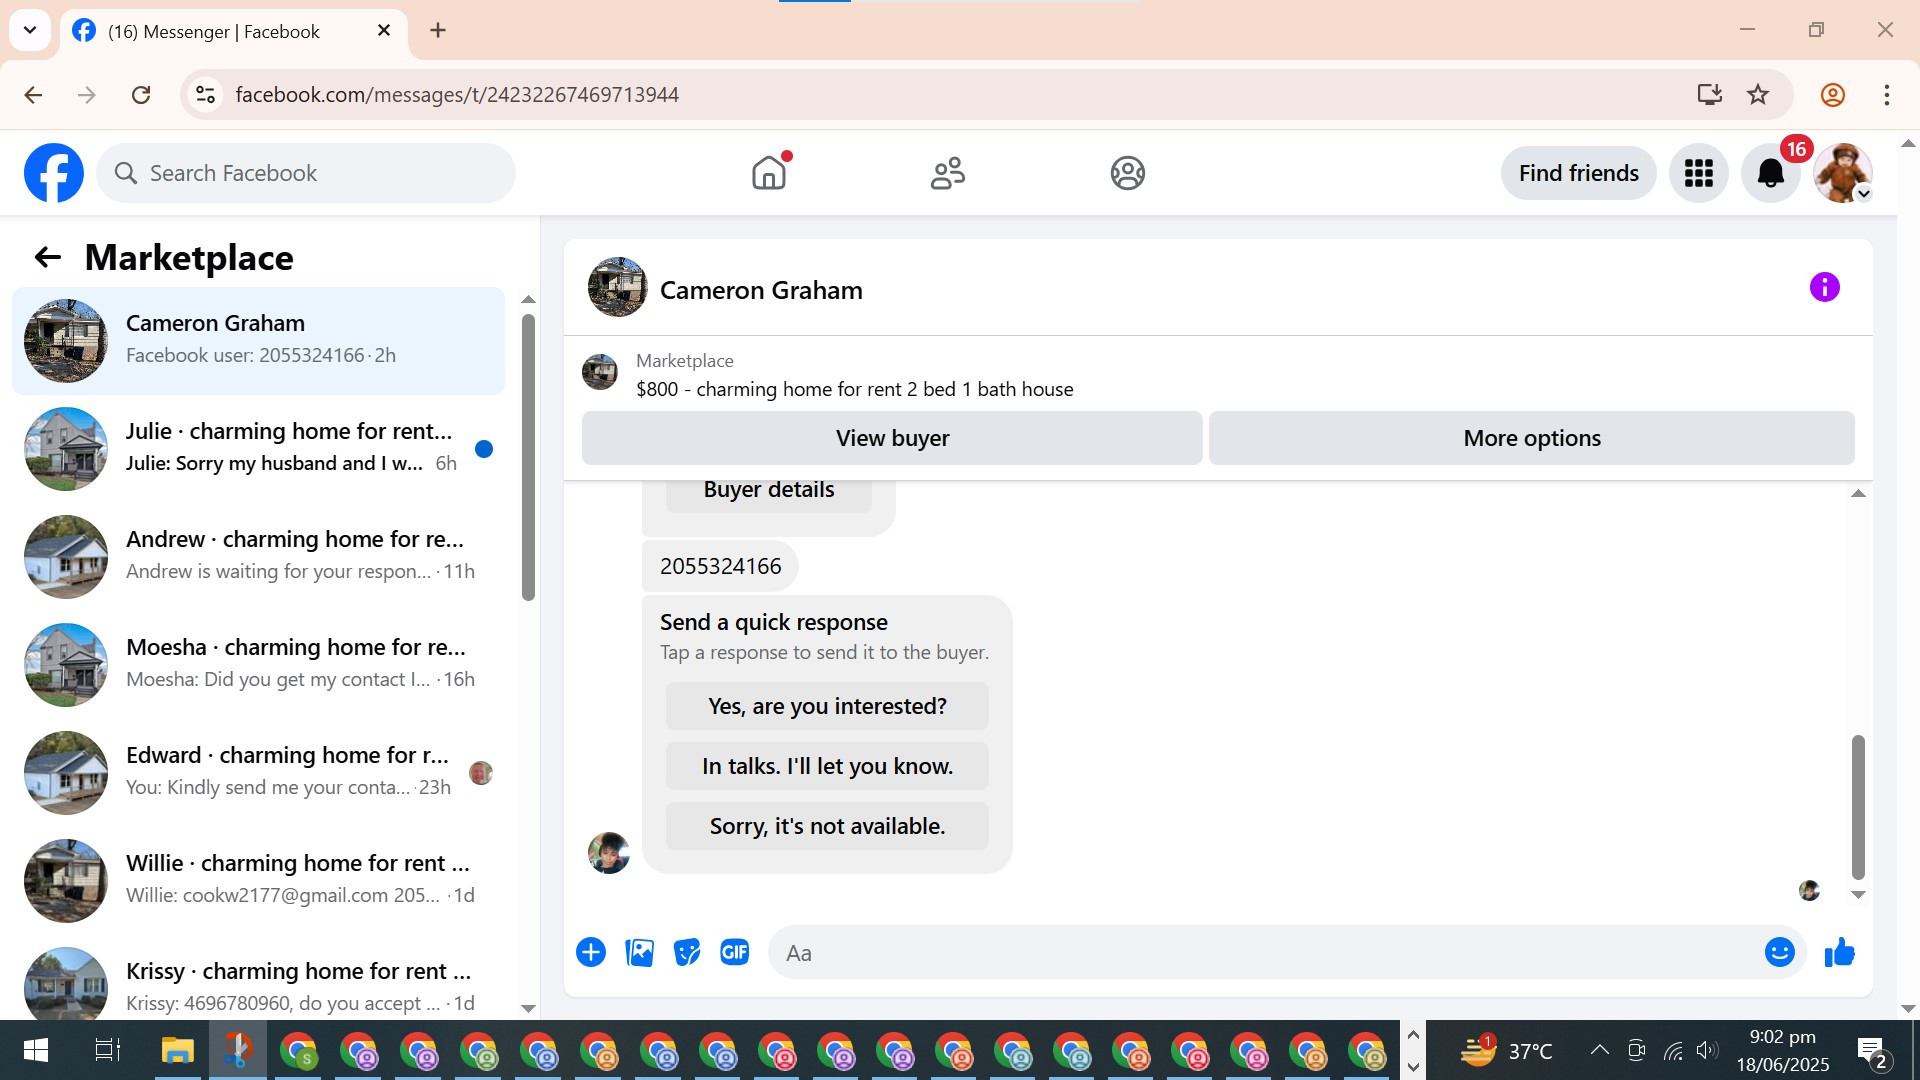The width and height of the screenshot is (1920, 1080).
Task: Open the Friends icon in top navigation
Action: (948, 173)
